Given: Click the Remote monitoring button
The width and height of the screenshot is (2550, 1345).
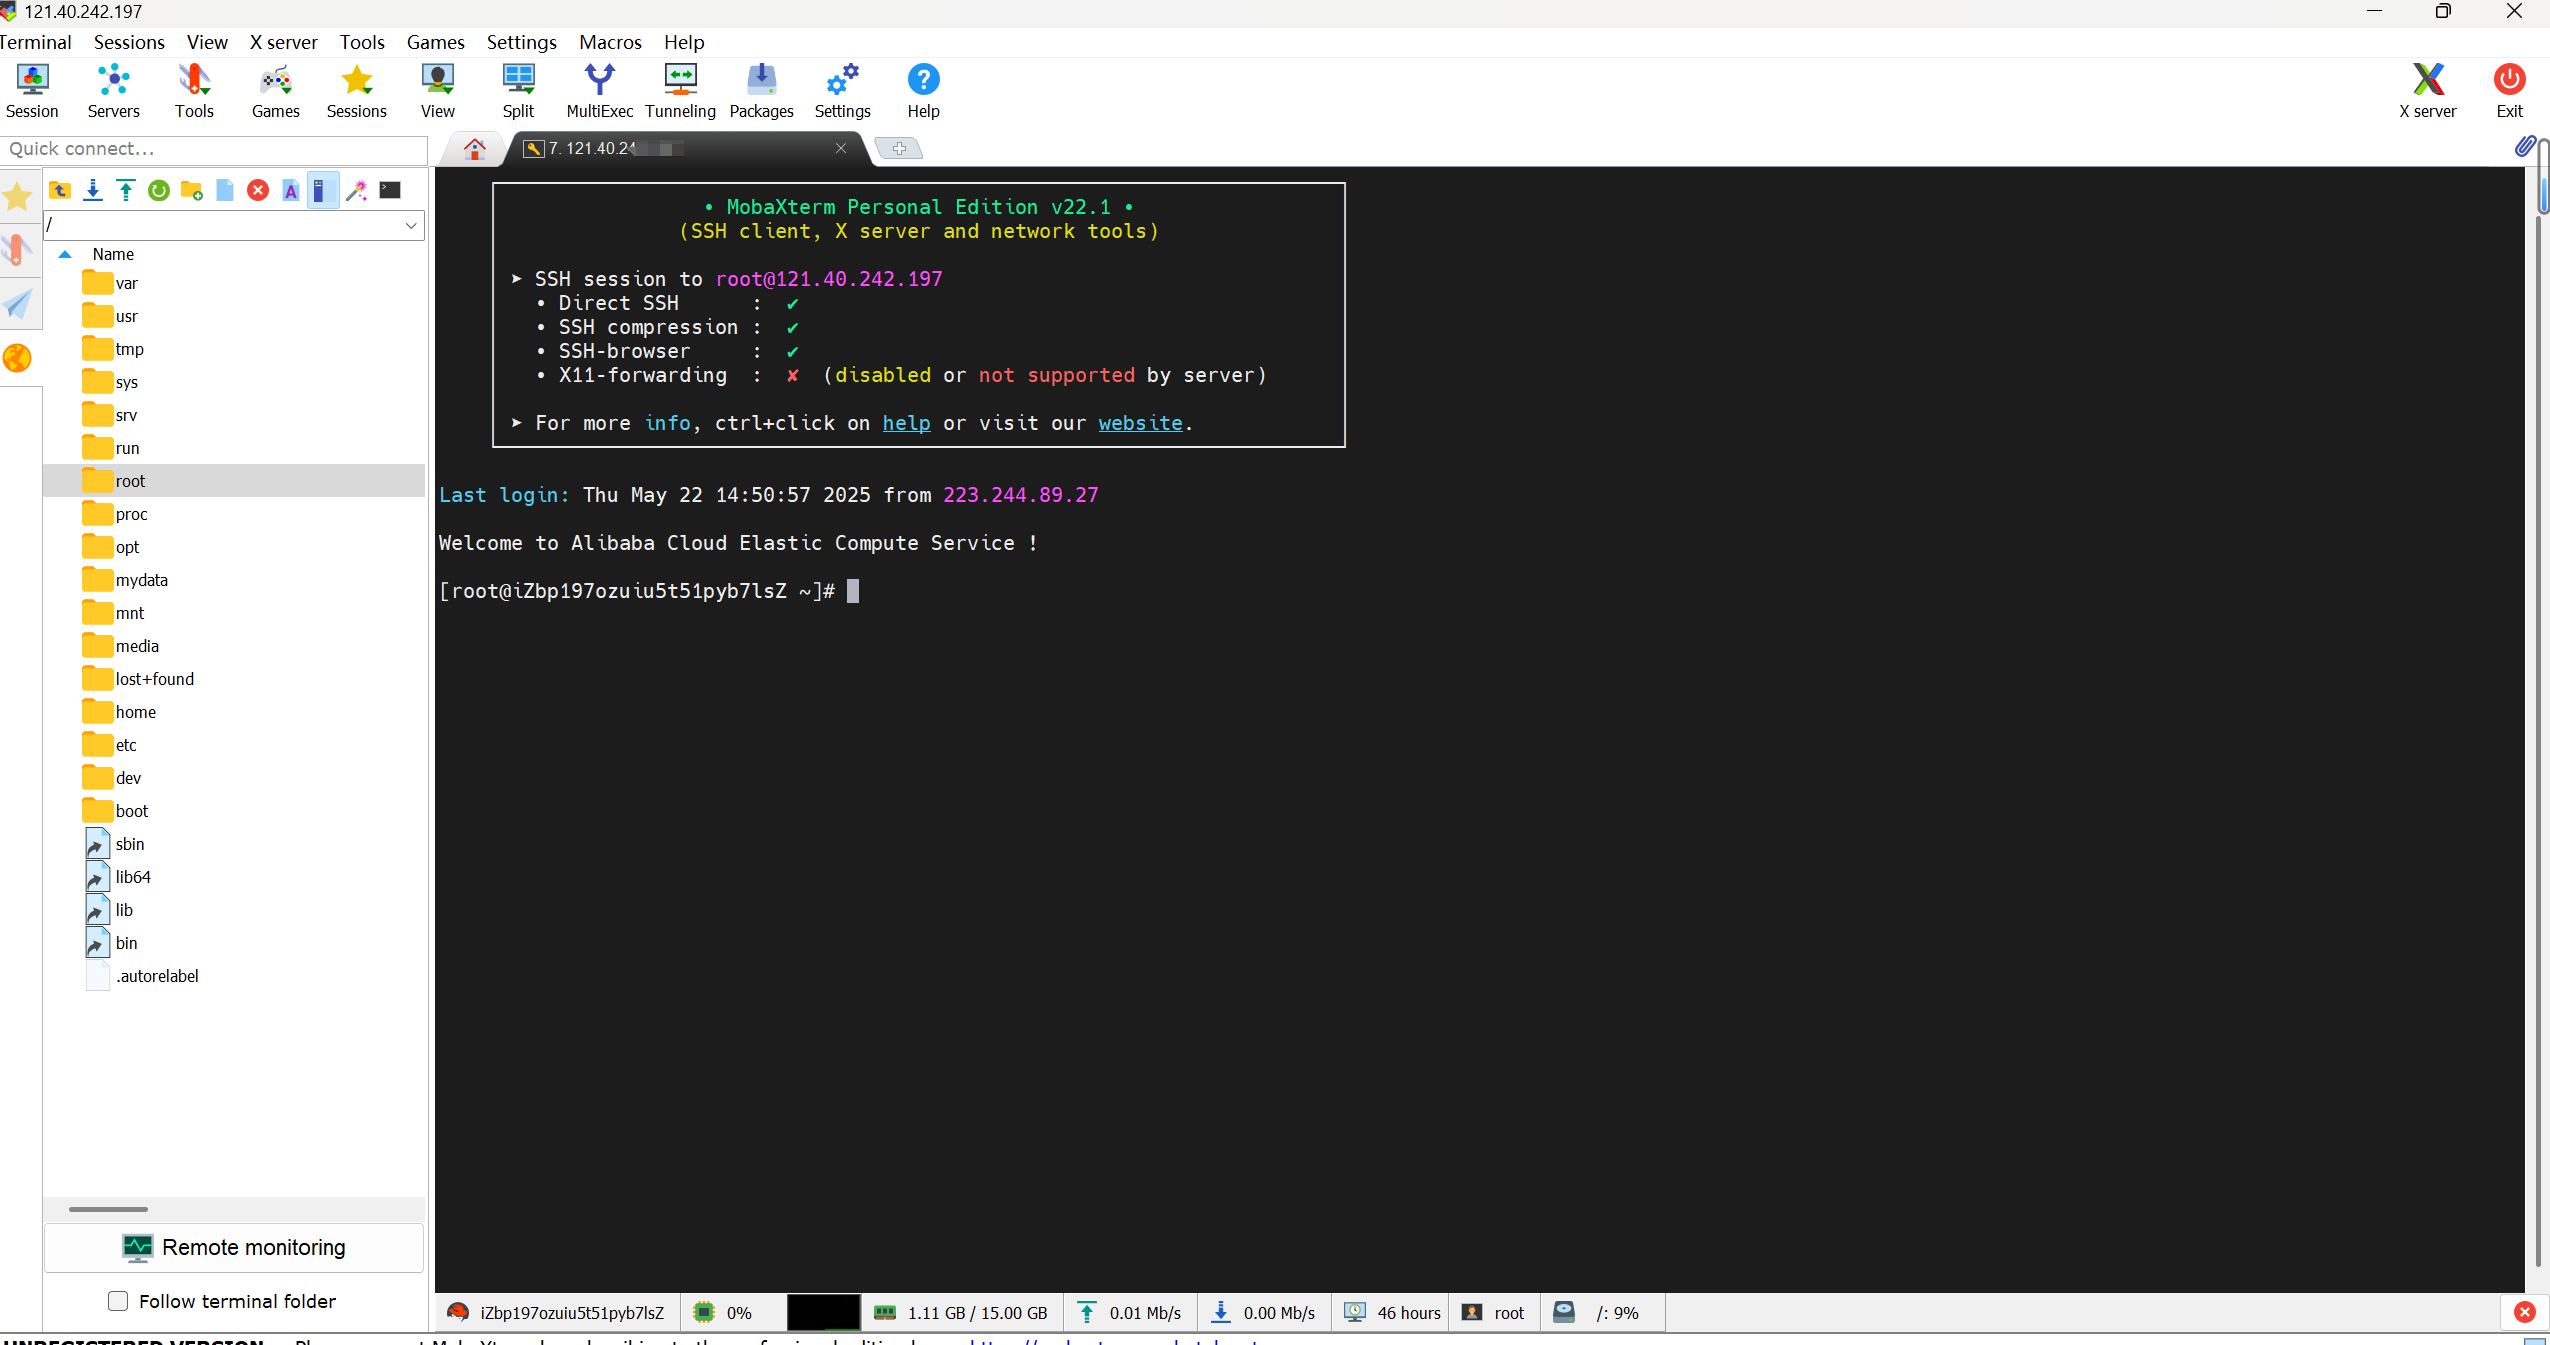Looking at the screenshot, I should coord(234,1247).
